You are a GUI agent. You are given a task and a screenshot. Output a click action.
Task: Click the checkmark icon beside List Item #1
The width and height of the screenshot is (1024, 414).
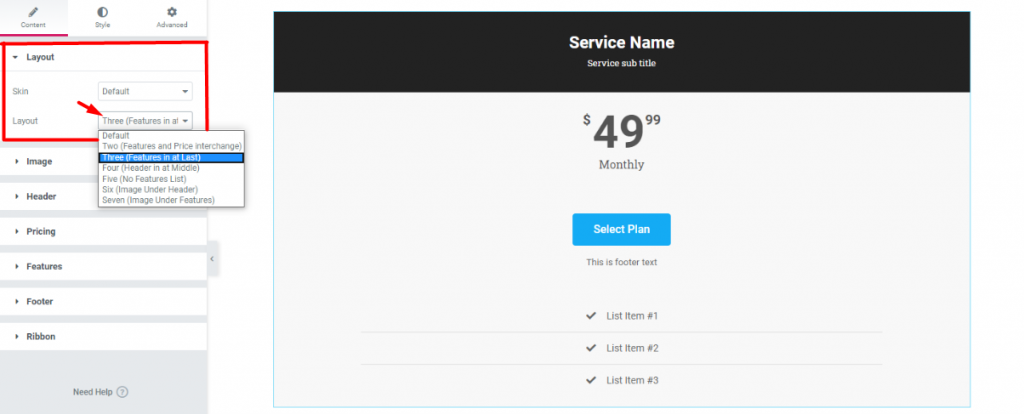coord(591,316)
